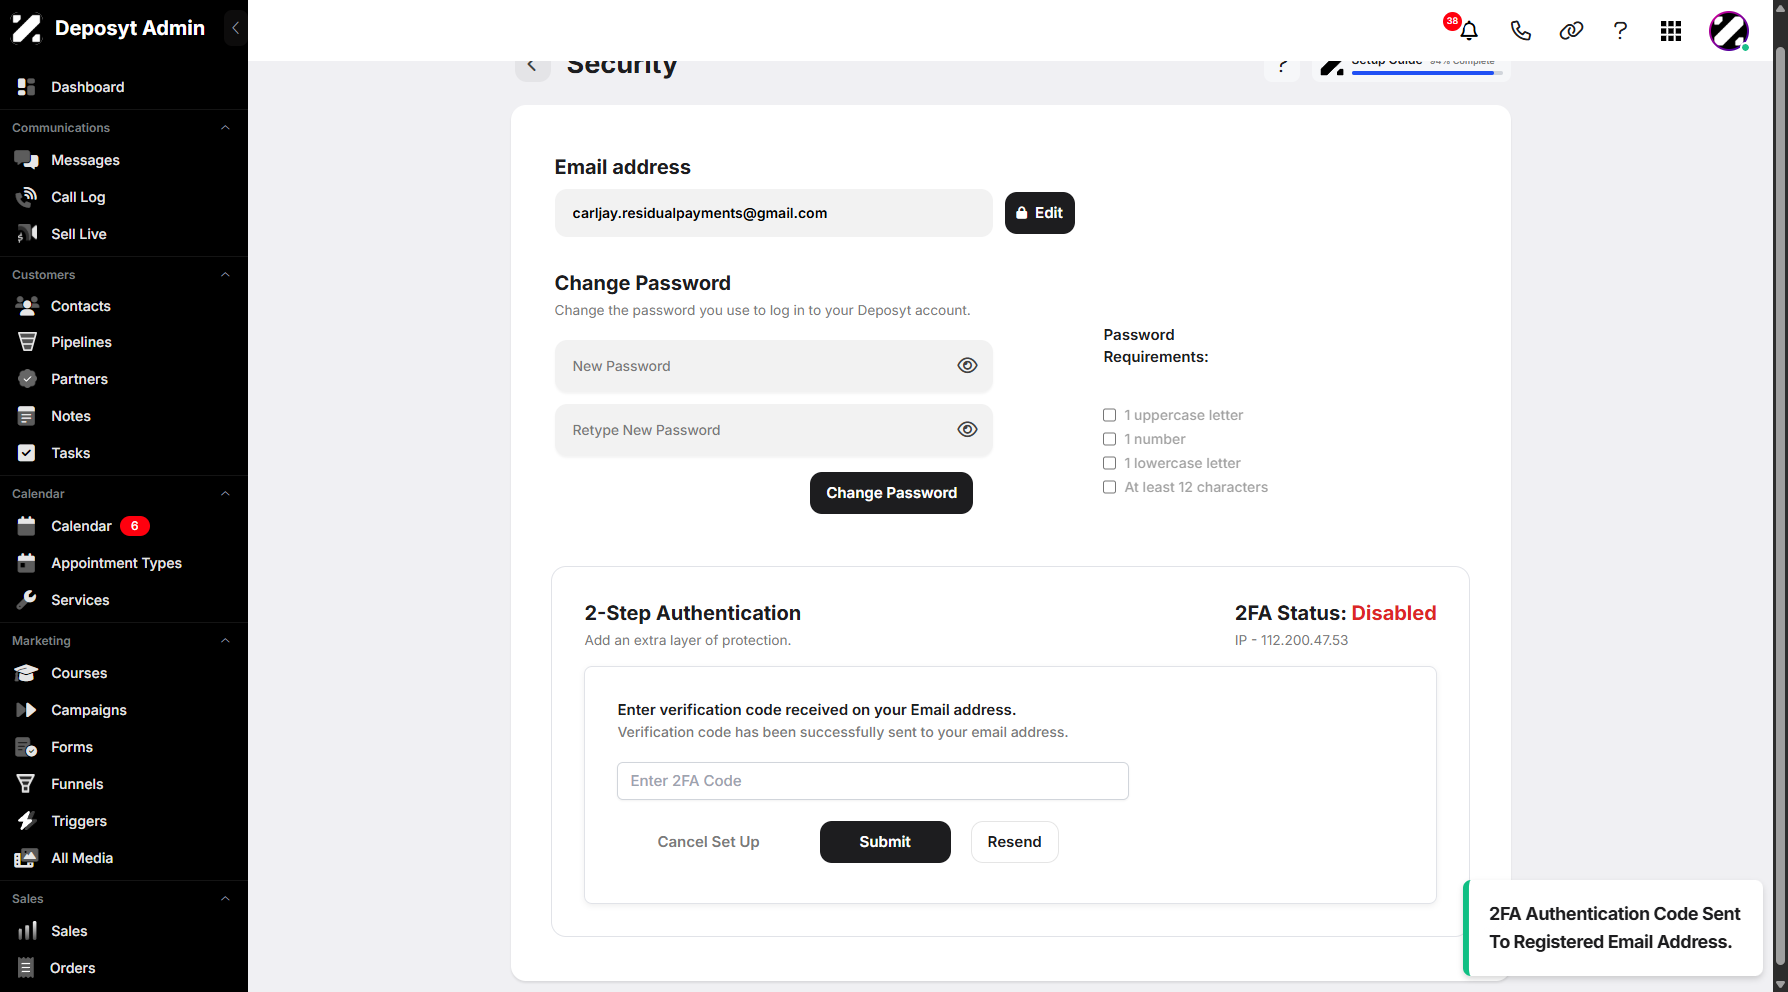Screen dimensions: 1788x992
Task: Click the Courses graduation cap icon
Action: pyautogui.click(x=27, y=673)
